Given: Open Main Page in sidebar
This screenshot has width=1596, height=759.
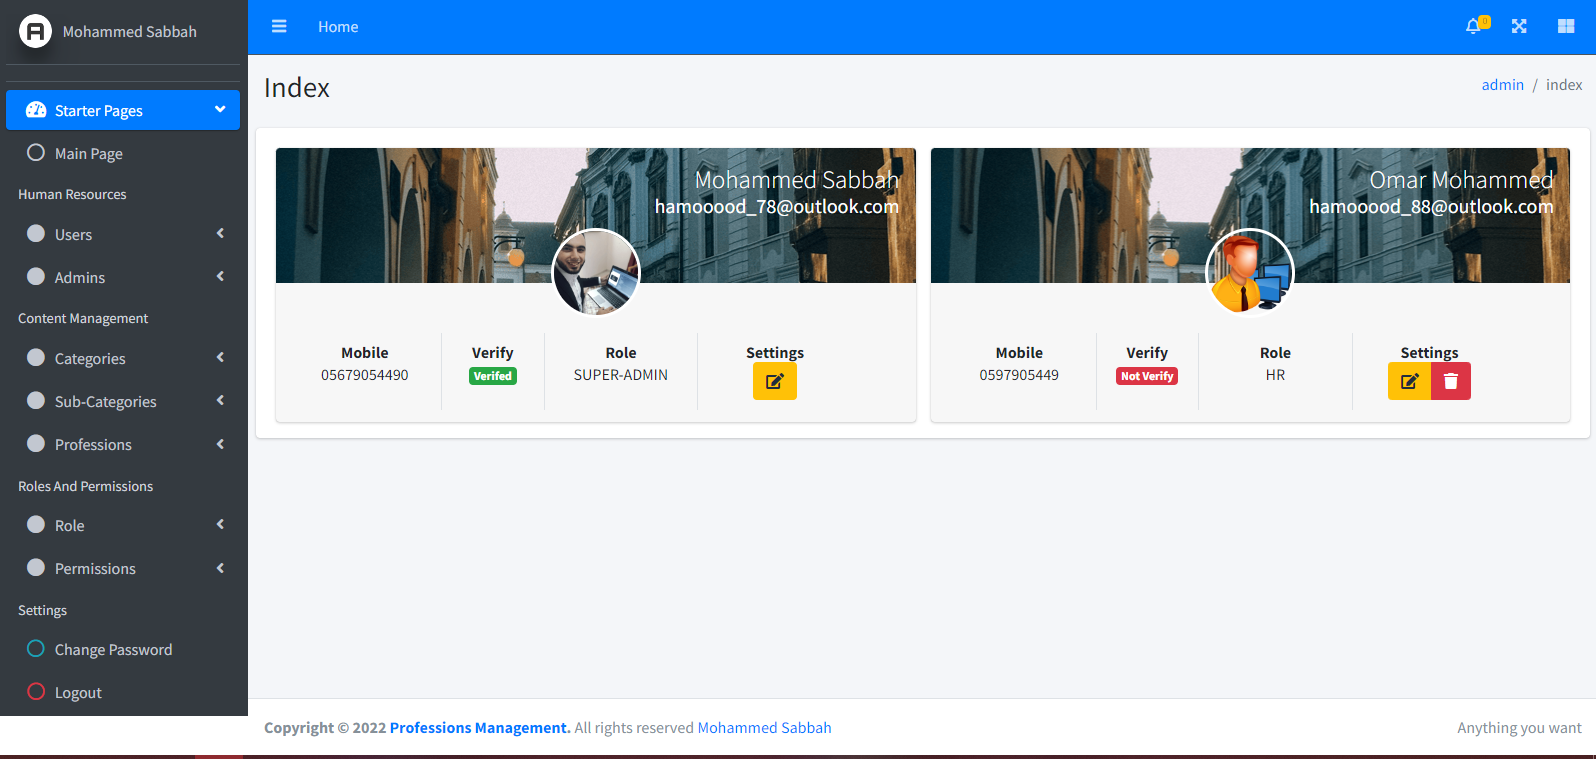Looking at the screenshot, I should tap(88, 154).
